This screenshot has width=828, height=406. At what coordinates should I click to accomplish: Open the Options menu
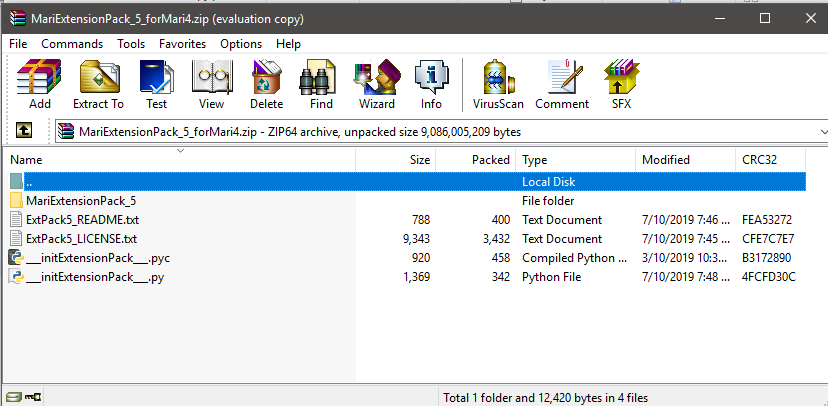pos(241,44)
